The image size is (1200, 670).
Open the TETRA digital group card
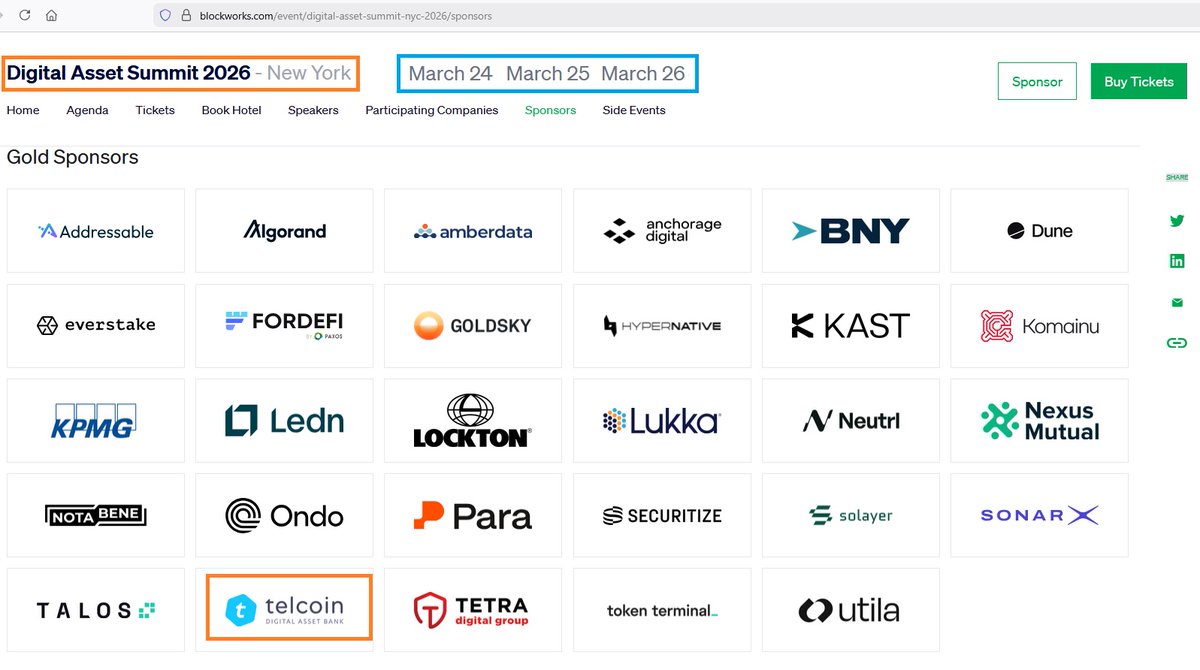point(473,610)
